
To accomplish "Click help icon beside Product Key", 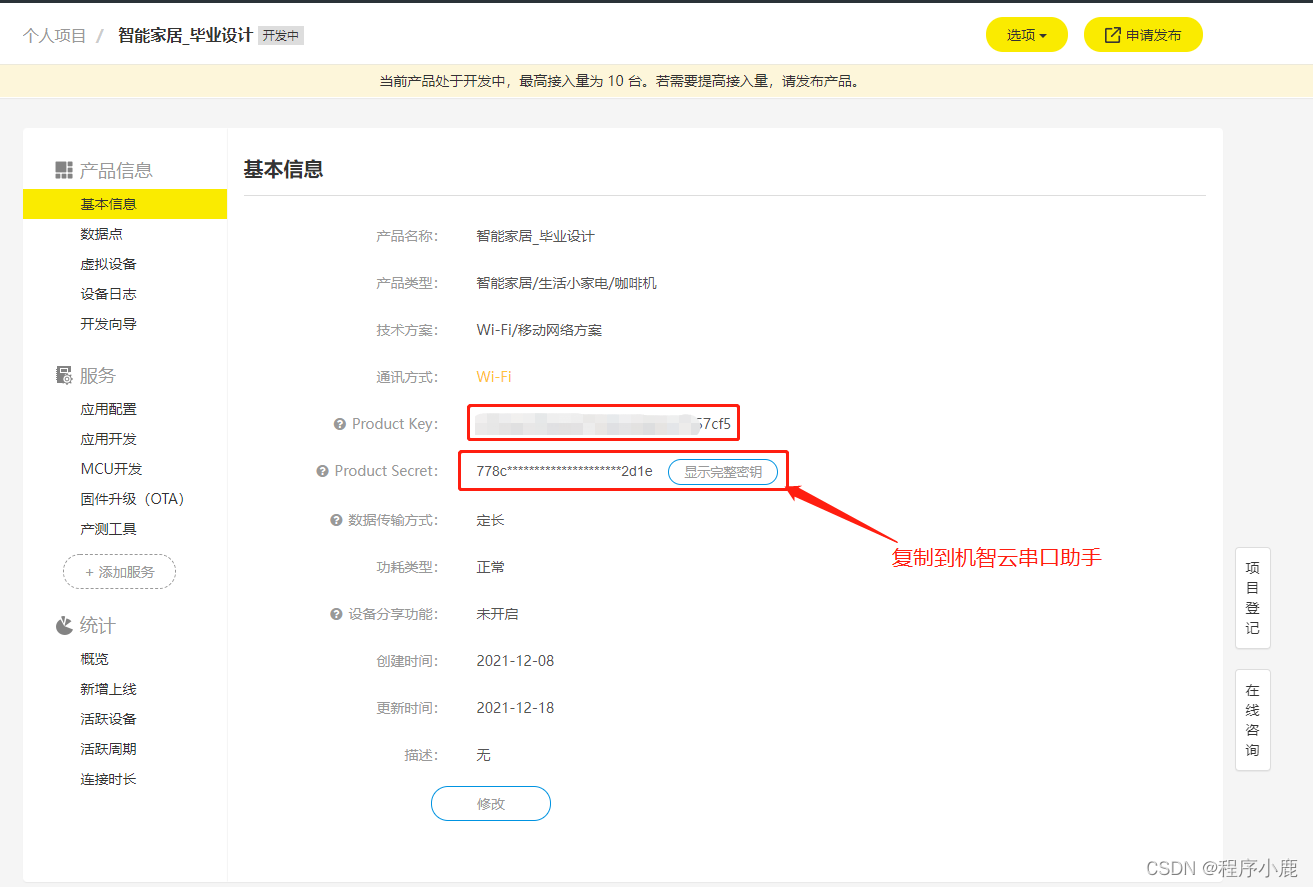I will coord(340,424).
